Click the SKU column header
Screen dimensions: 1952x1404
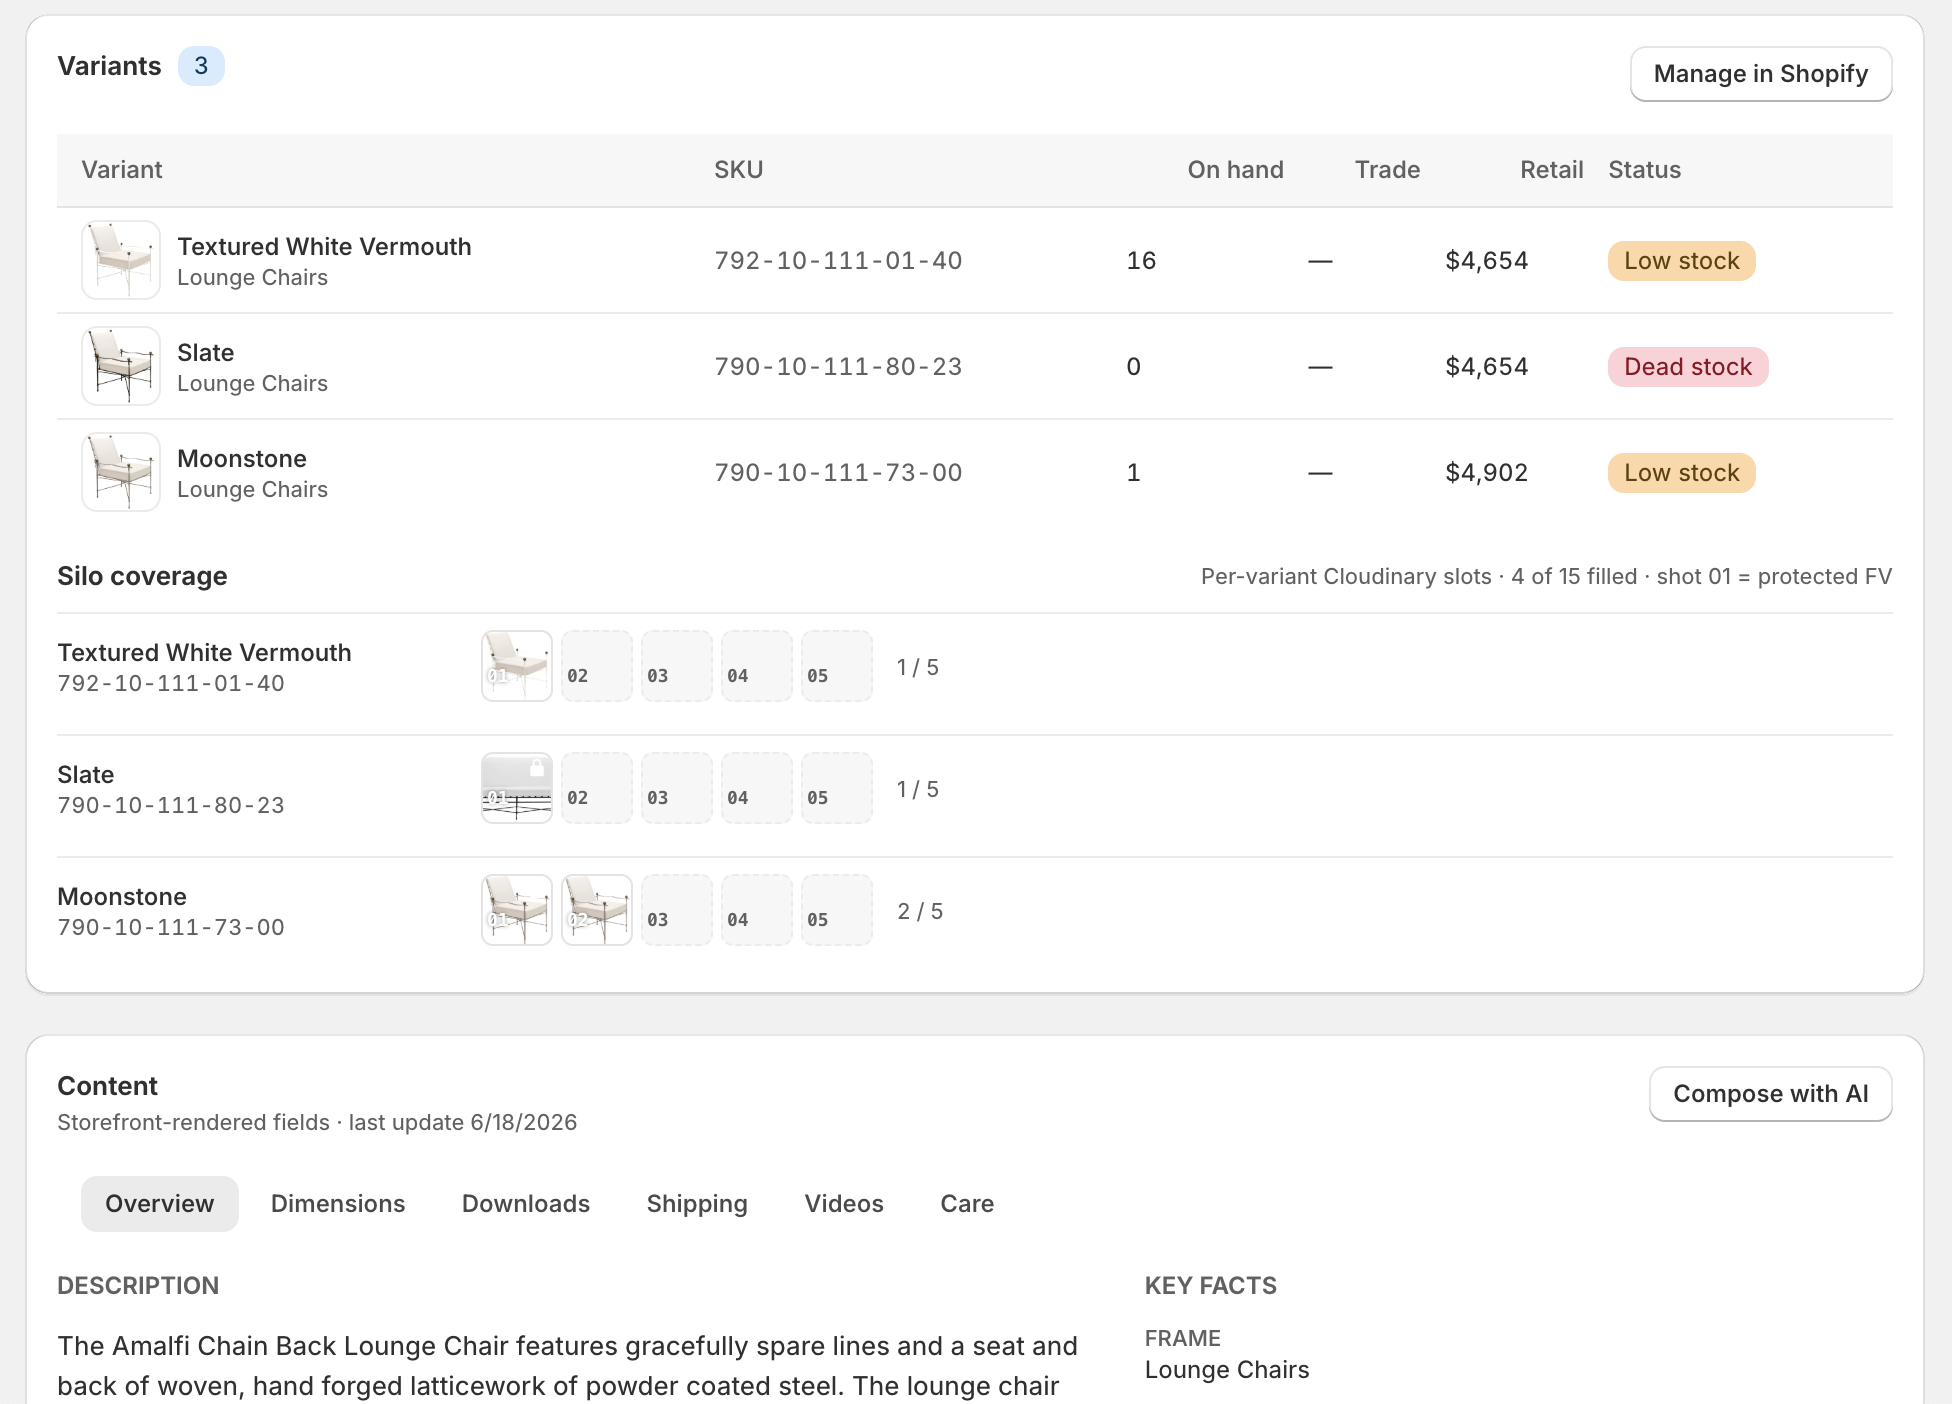pos(739,170)
